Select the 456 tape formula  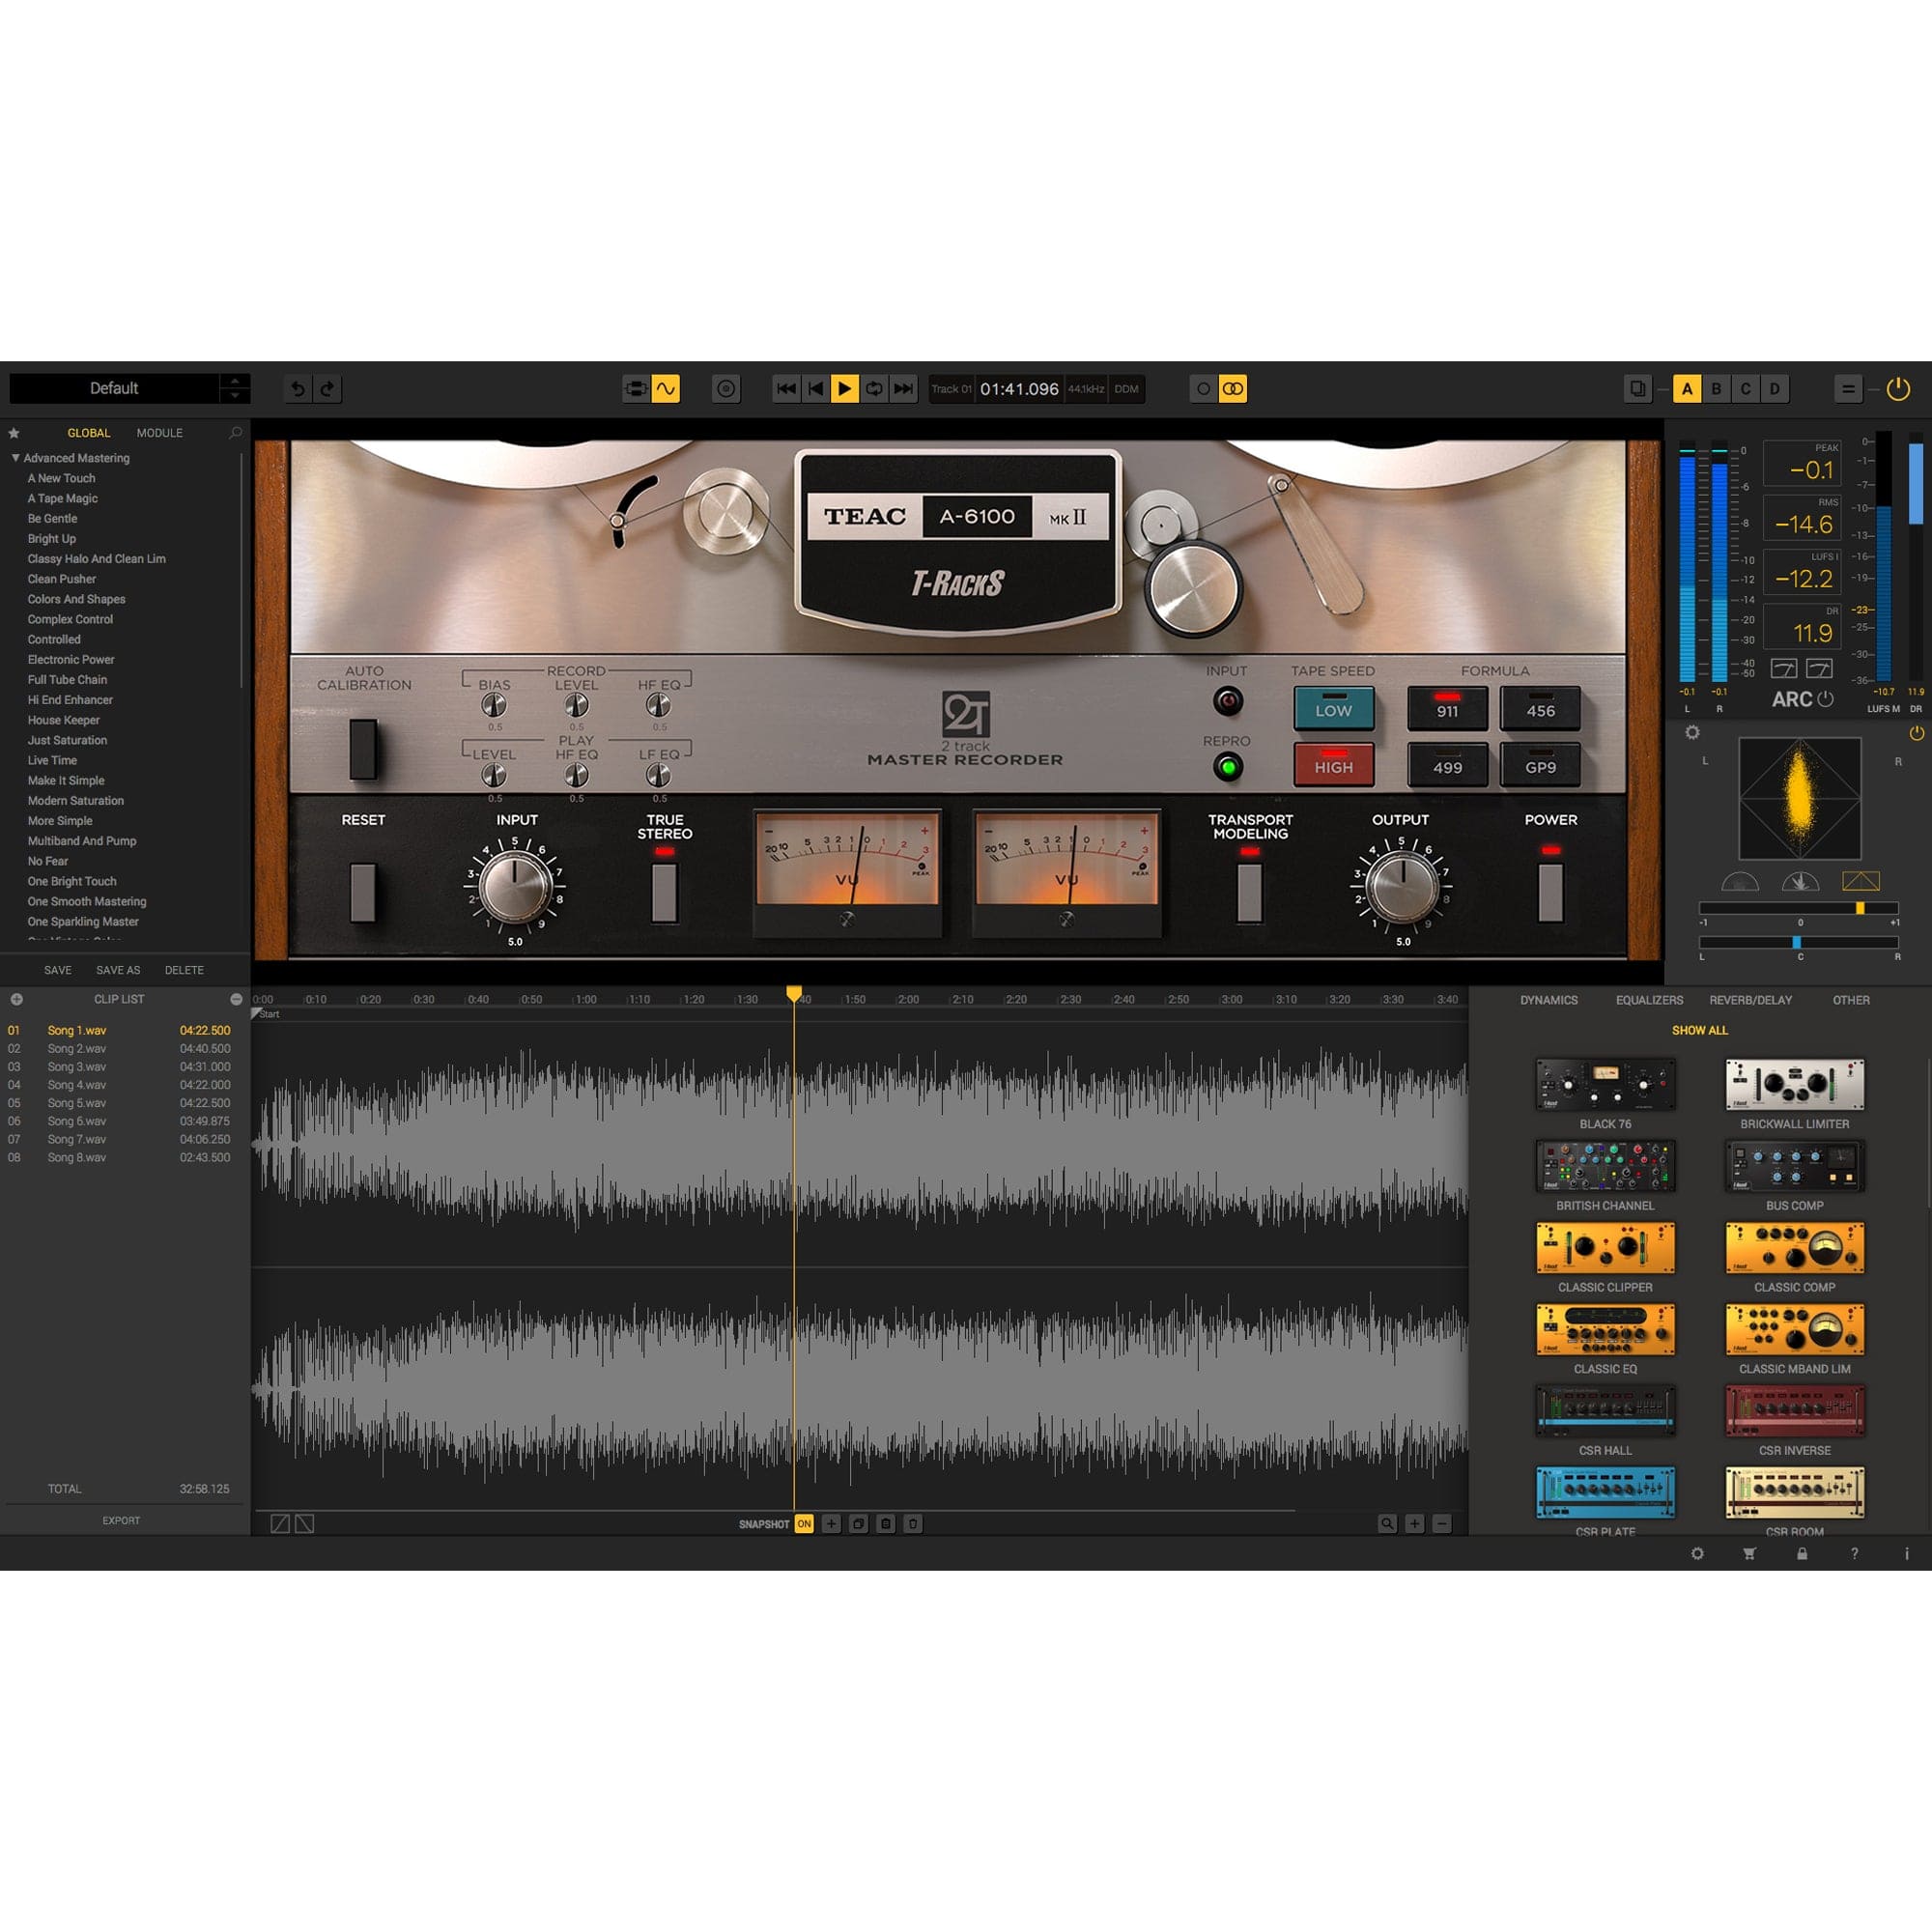tap(1540, 710)
